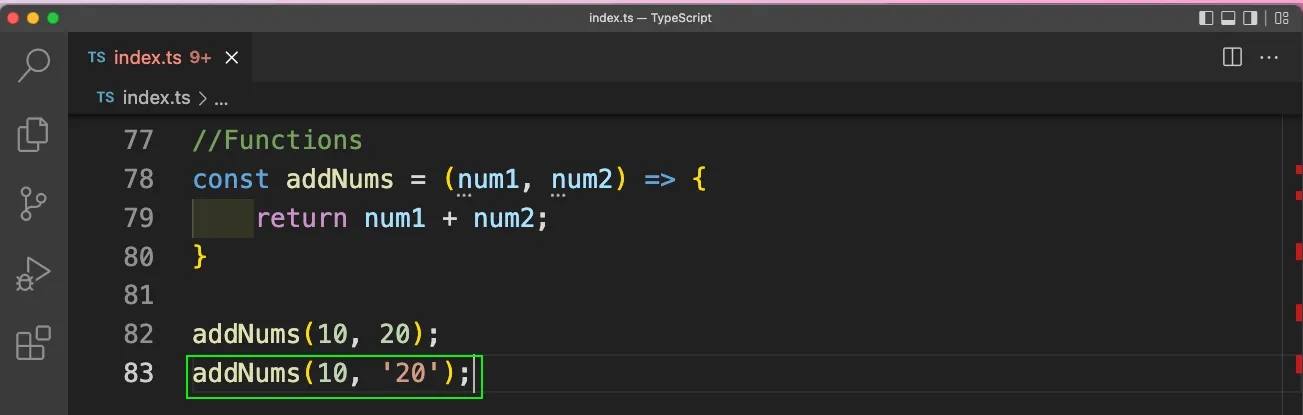The image size is (1303, 415).
Task: Click the '20' string on line 83
Action: tap(411, 374)
